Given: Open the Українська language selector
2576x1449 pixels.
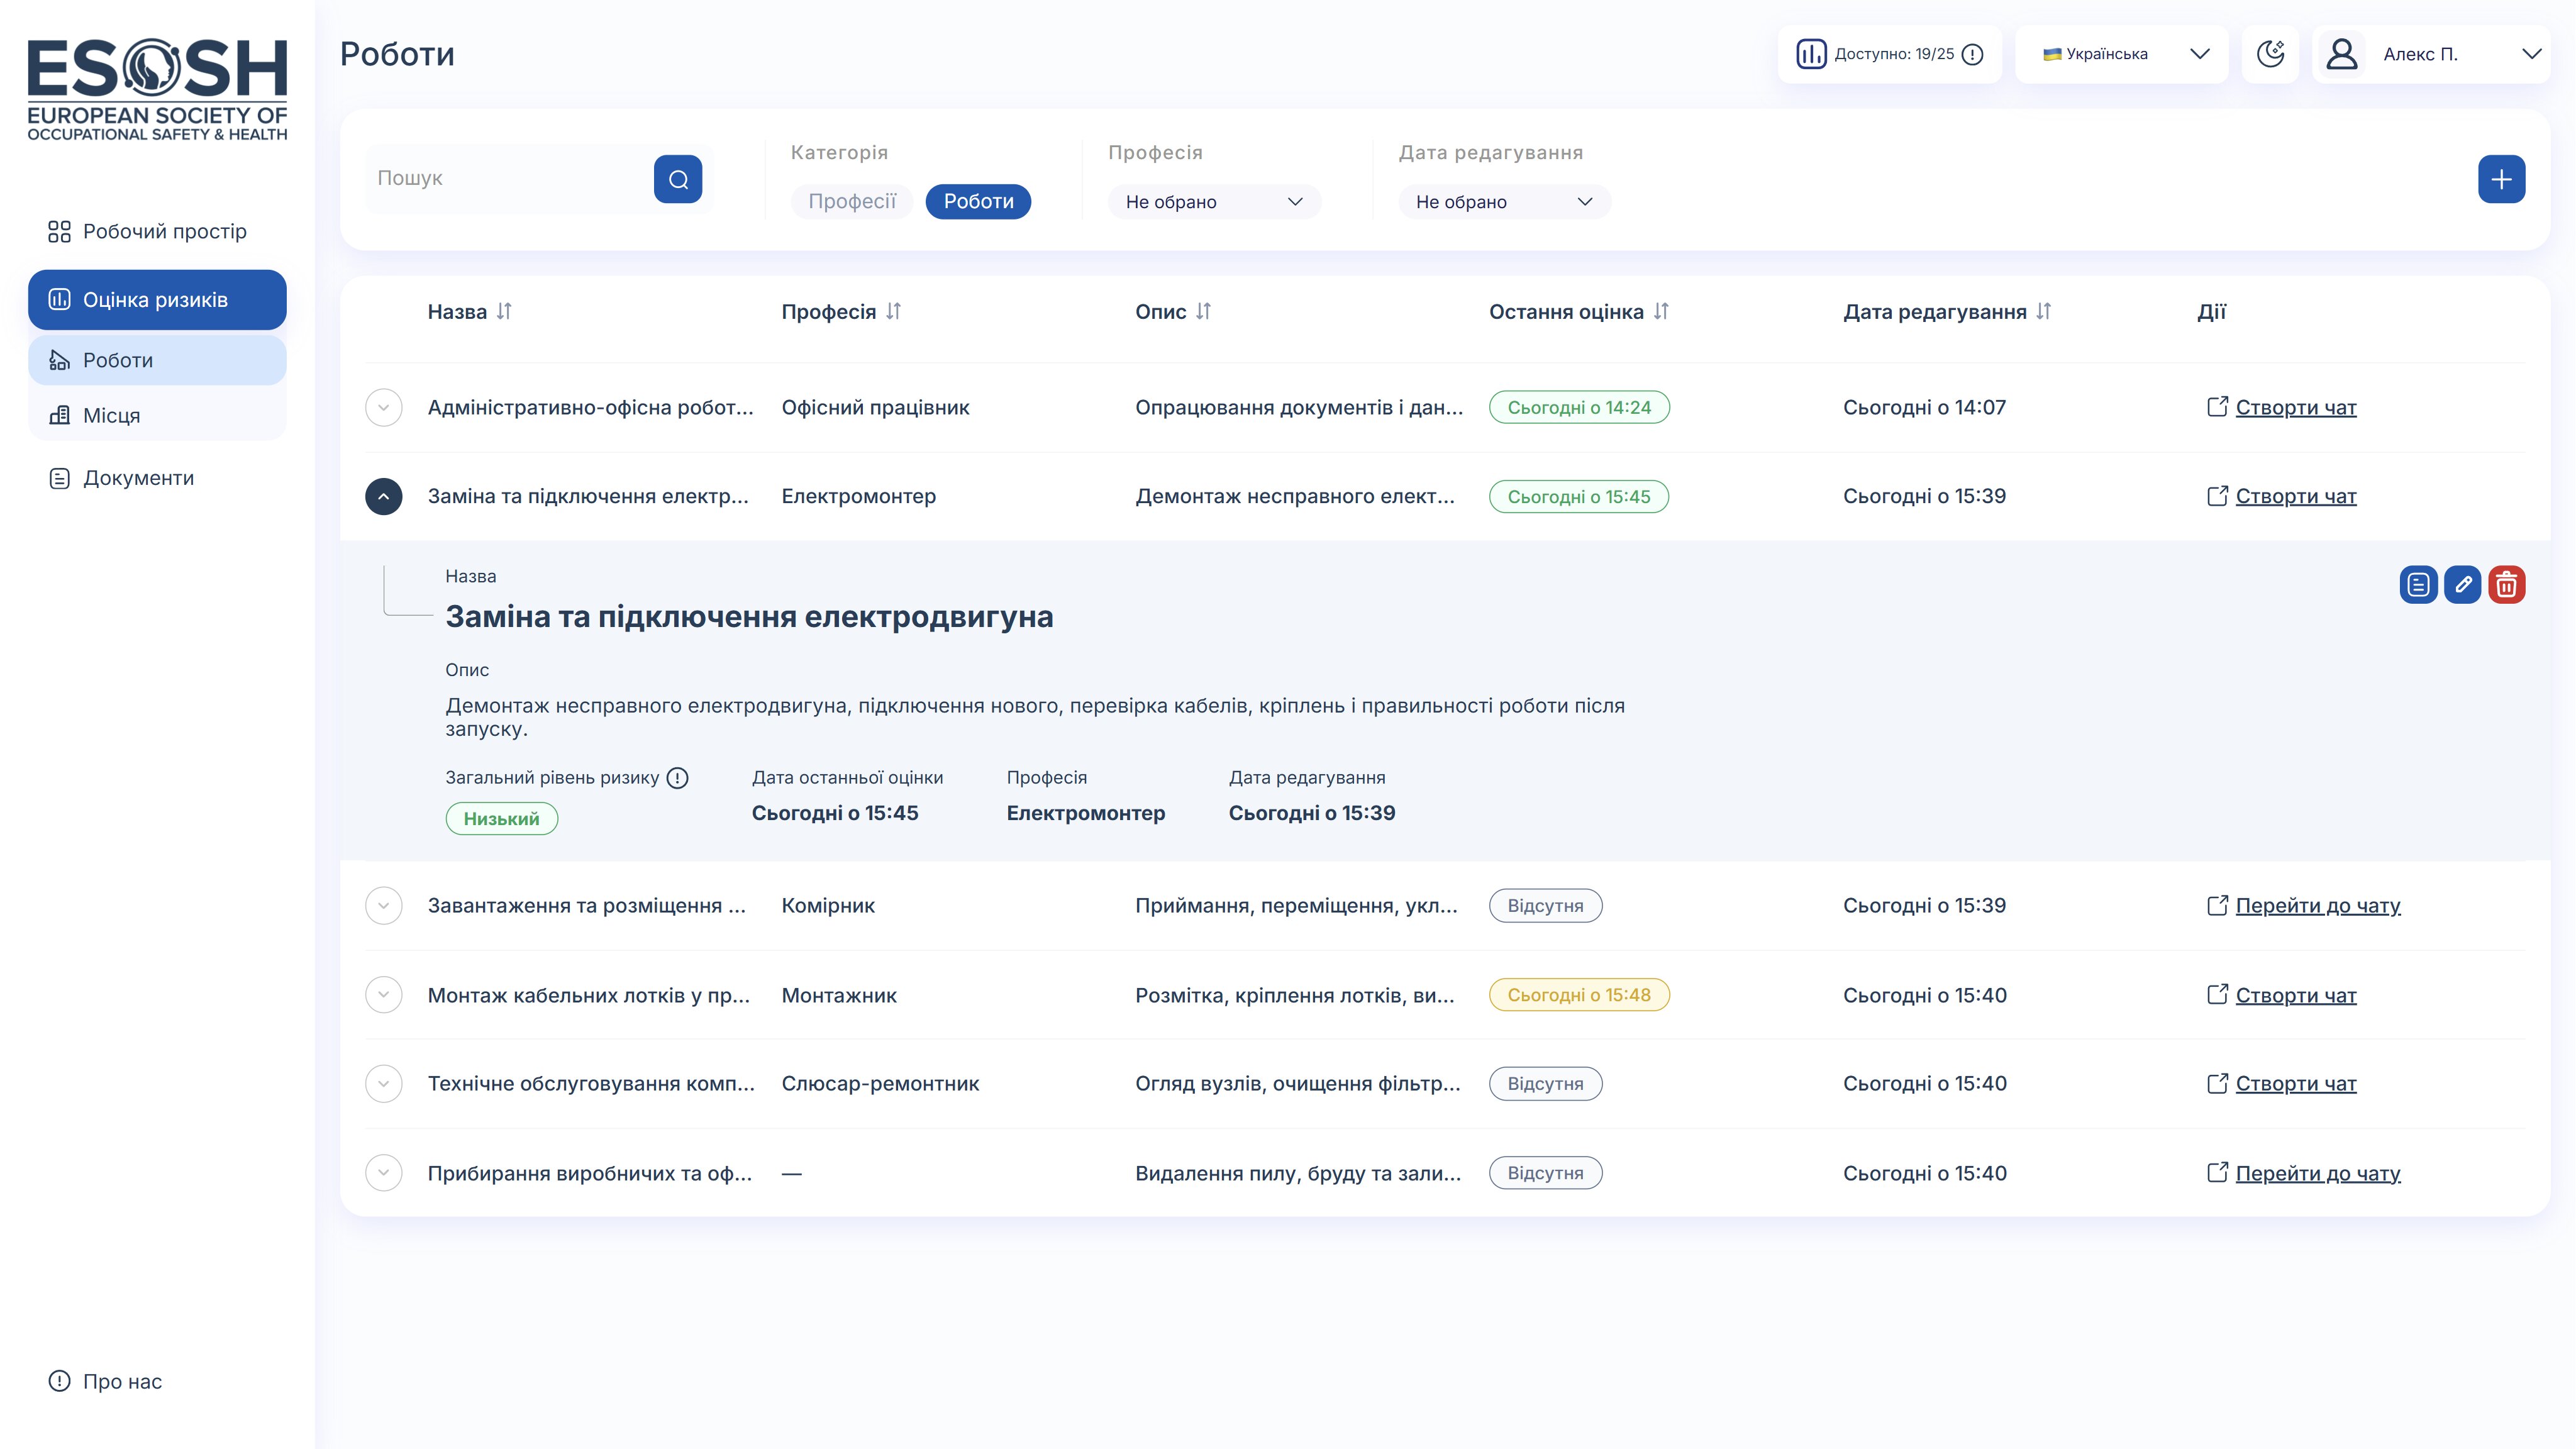Looking at the screenshot, I should pos(2120,54).
